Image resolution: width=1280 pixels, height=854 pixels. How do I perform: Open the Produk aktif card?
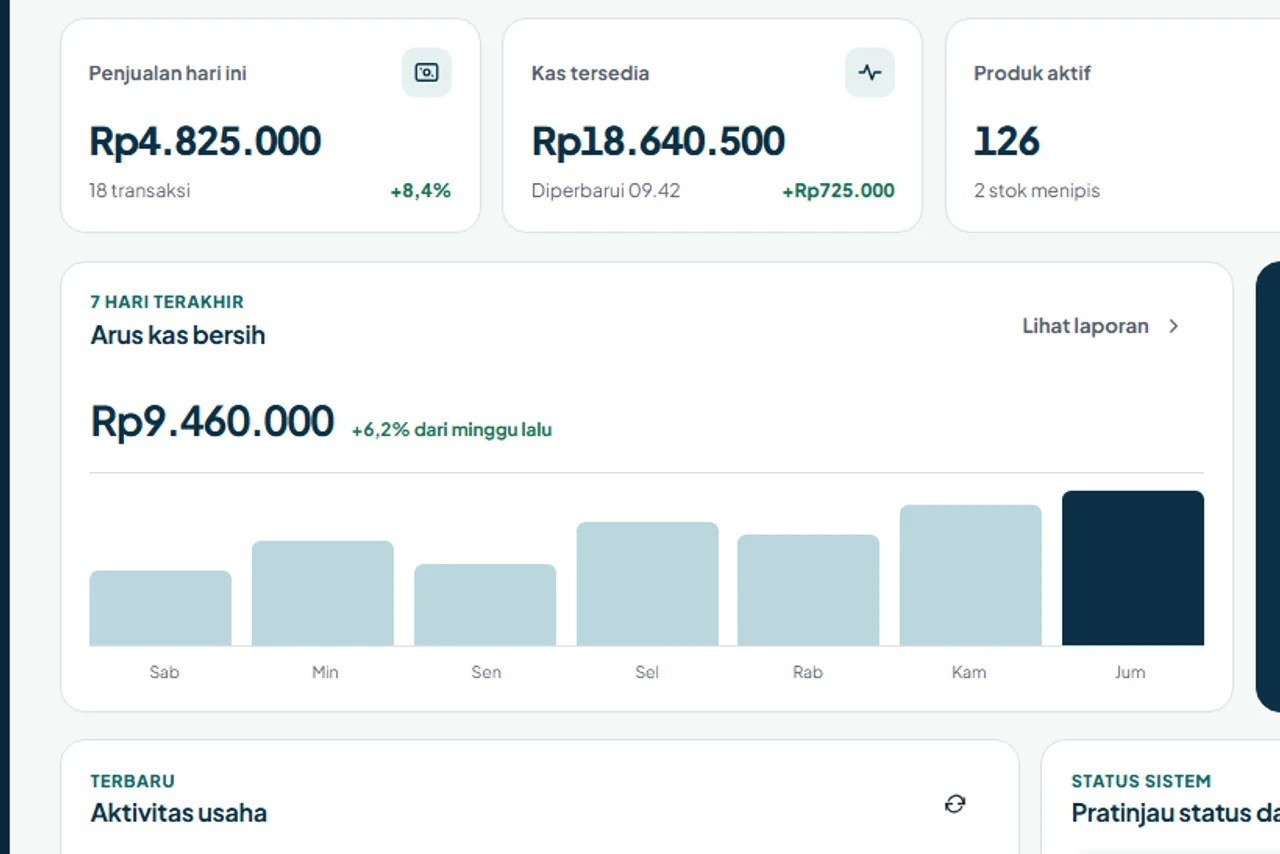point(1113,125)
